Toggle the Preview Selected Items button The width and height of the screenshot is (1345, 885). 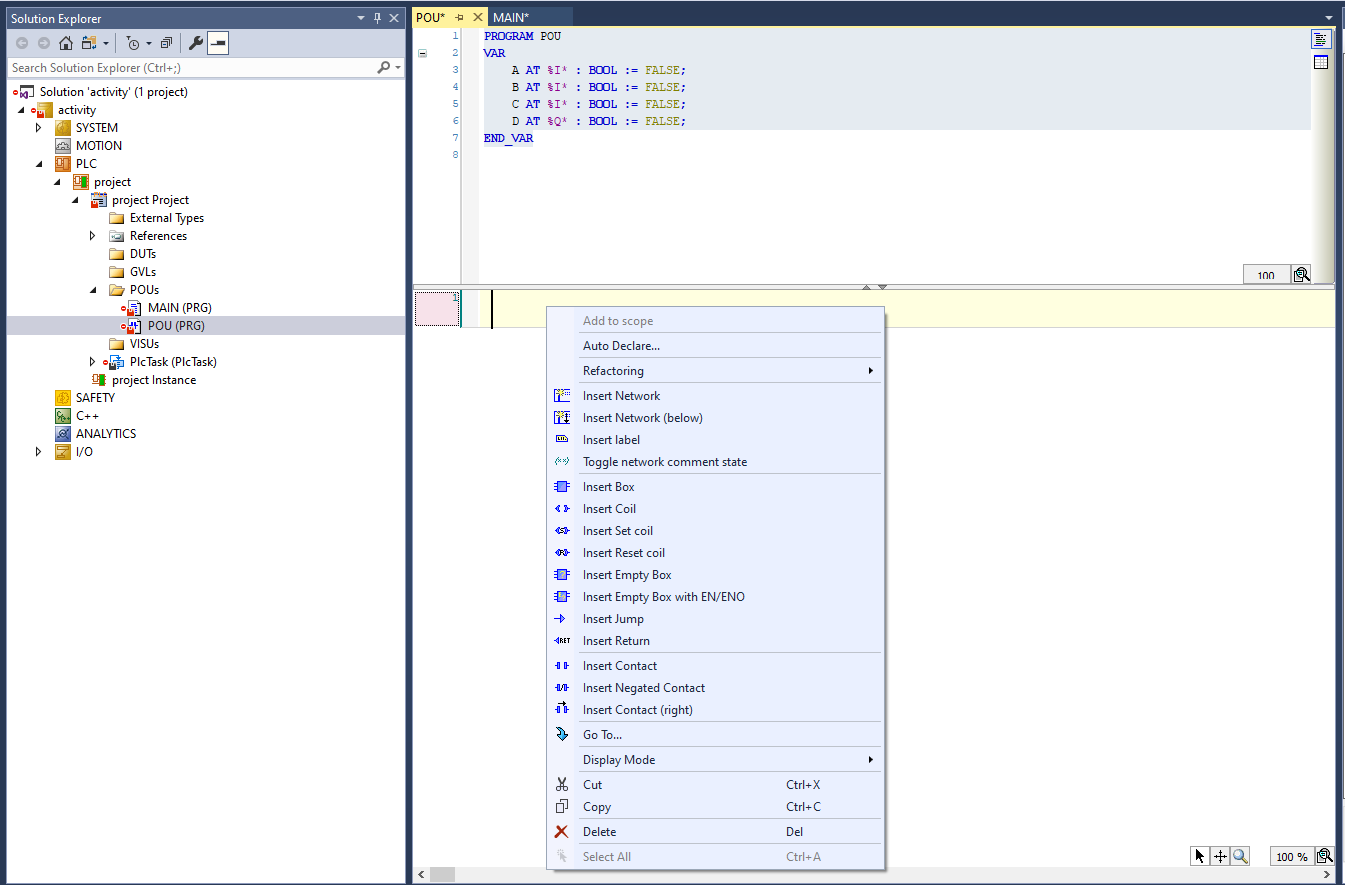pyautogui.click(x=218, y=43)
